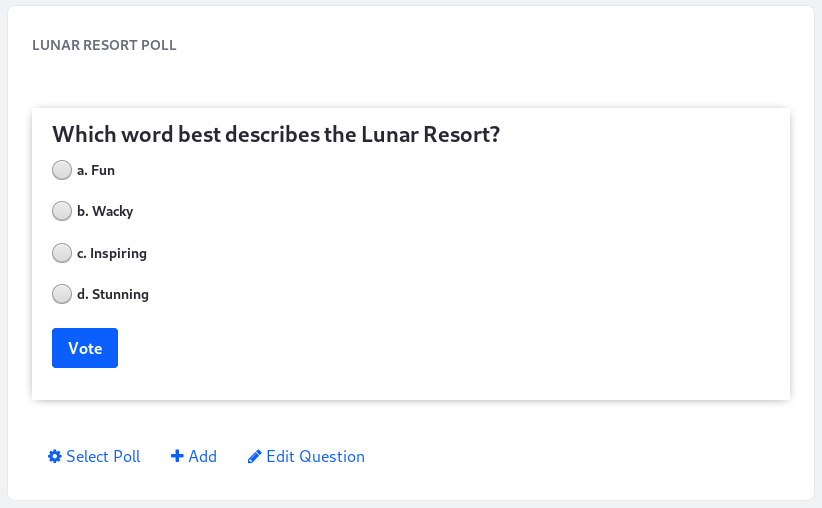Click the gear icon beside Select Poll
The height and width of the screenshot is (508, 822).
pos(55,457)
